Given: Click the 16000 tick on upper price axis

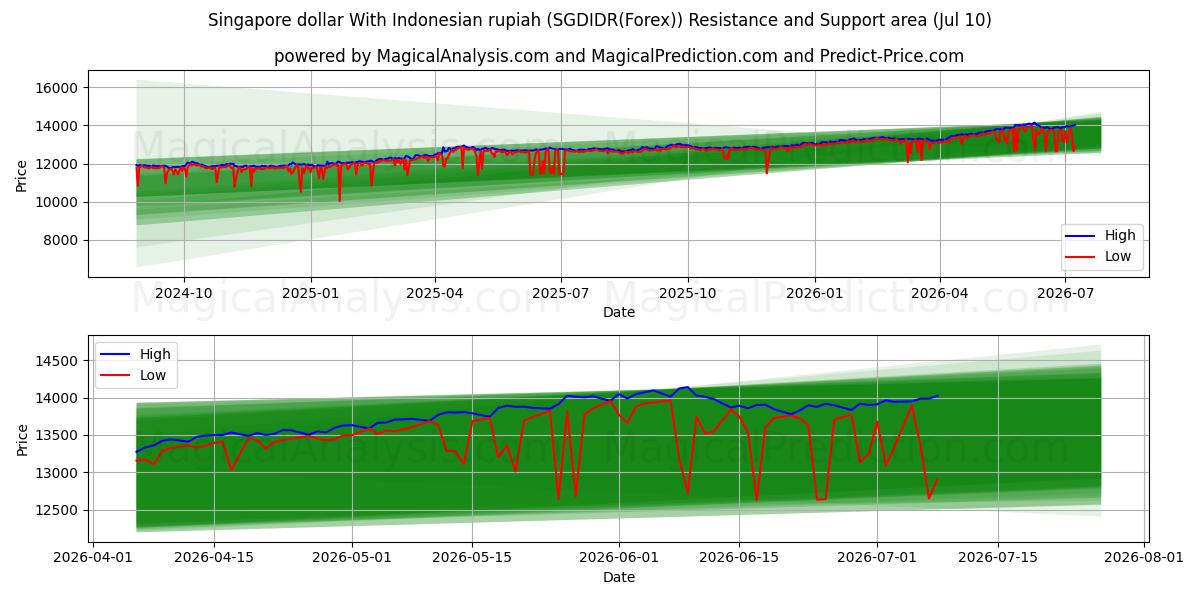Looking at the screenshot, I should [x=58, y=88].
